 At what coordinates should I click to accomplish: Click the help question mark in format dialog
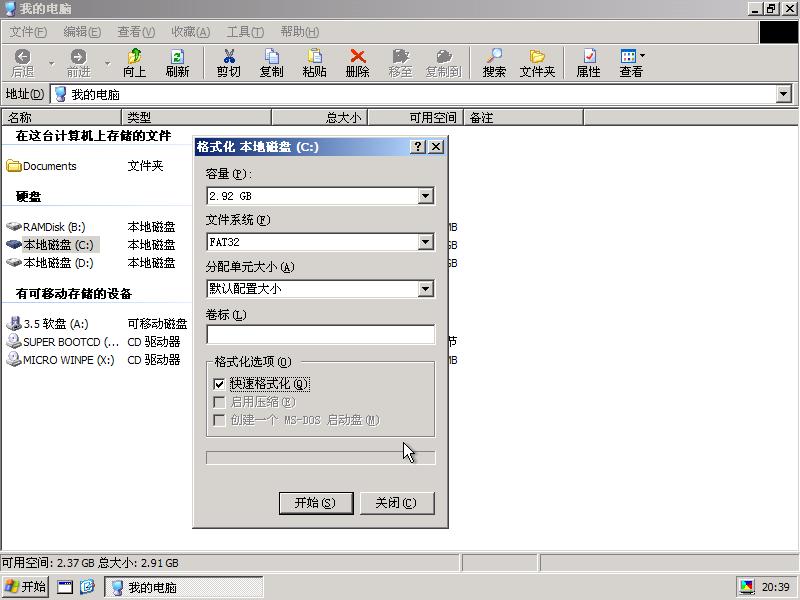[x=417, y=147]
